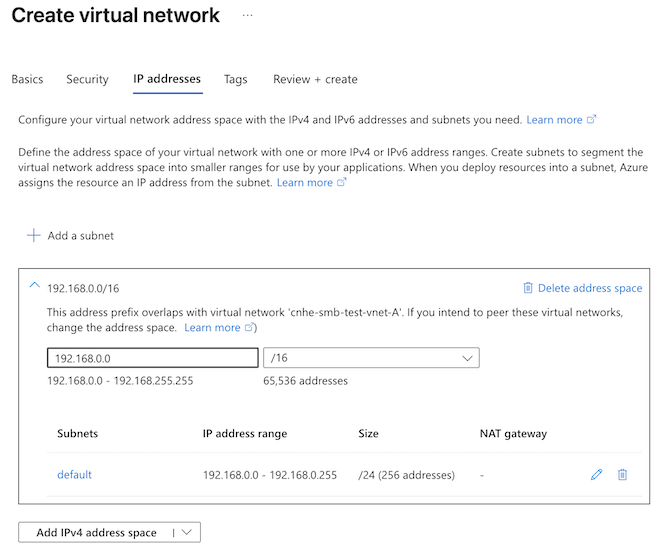Open the Tags tab
The width and height of the screenshot is (666, 554).
tap(236, 79)
